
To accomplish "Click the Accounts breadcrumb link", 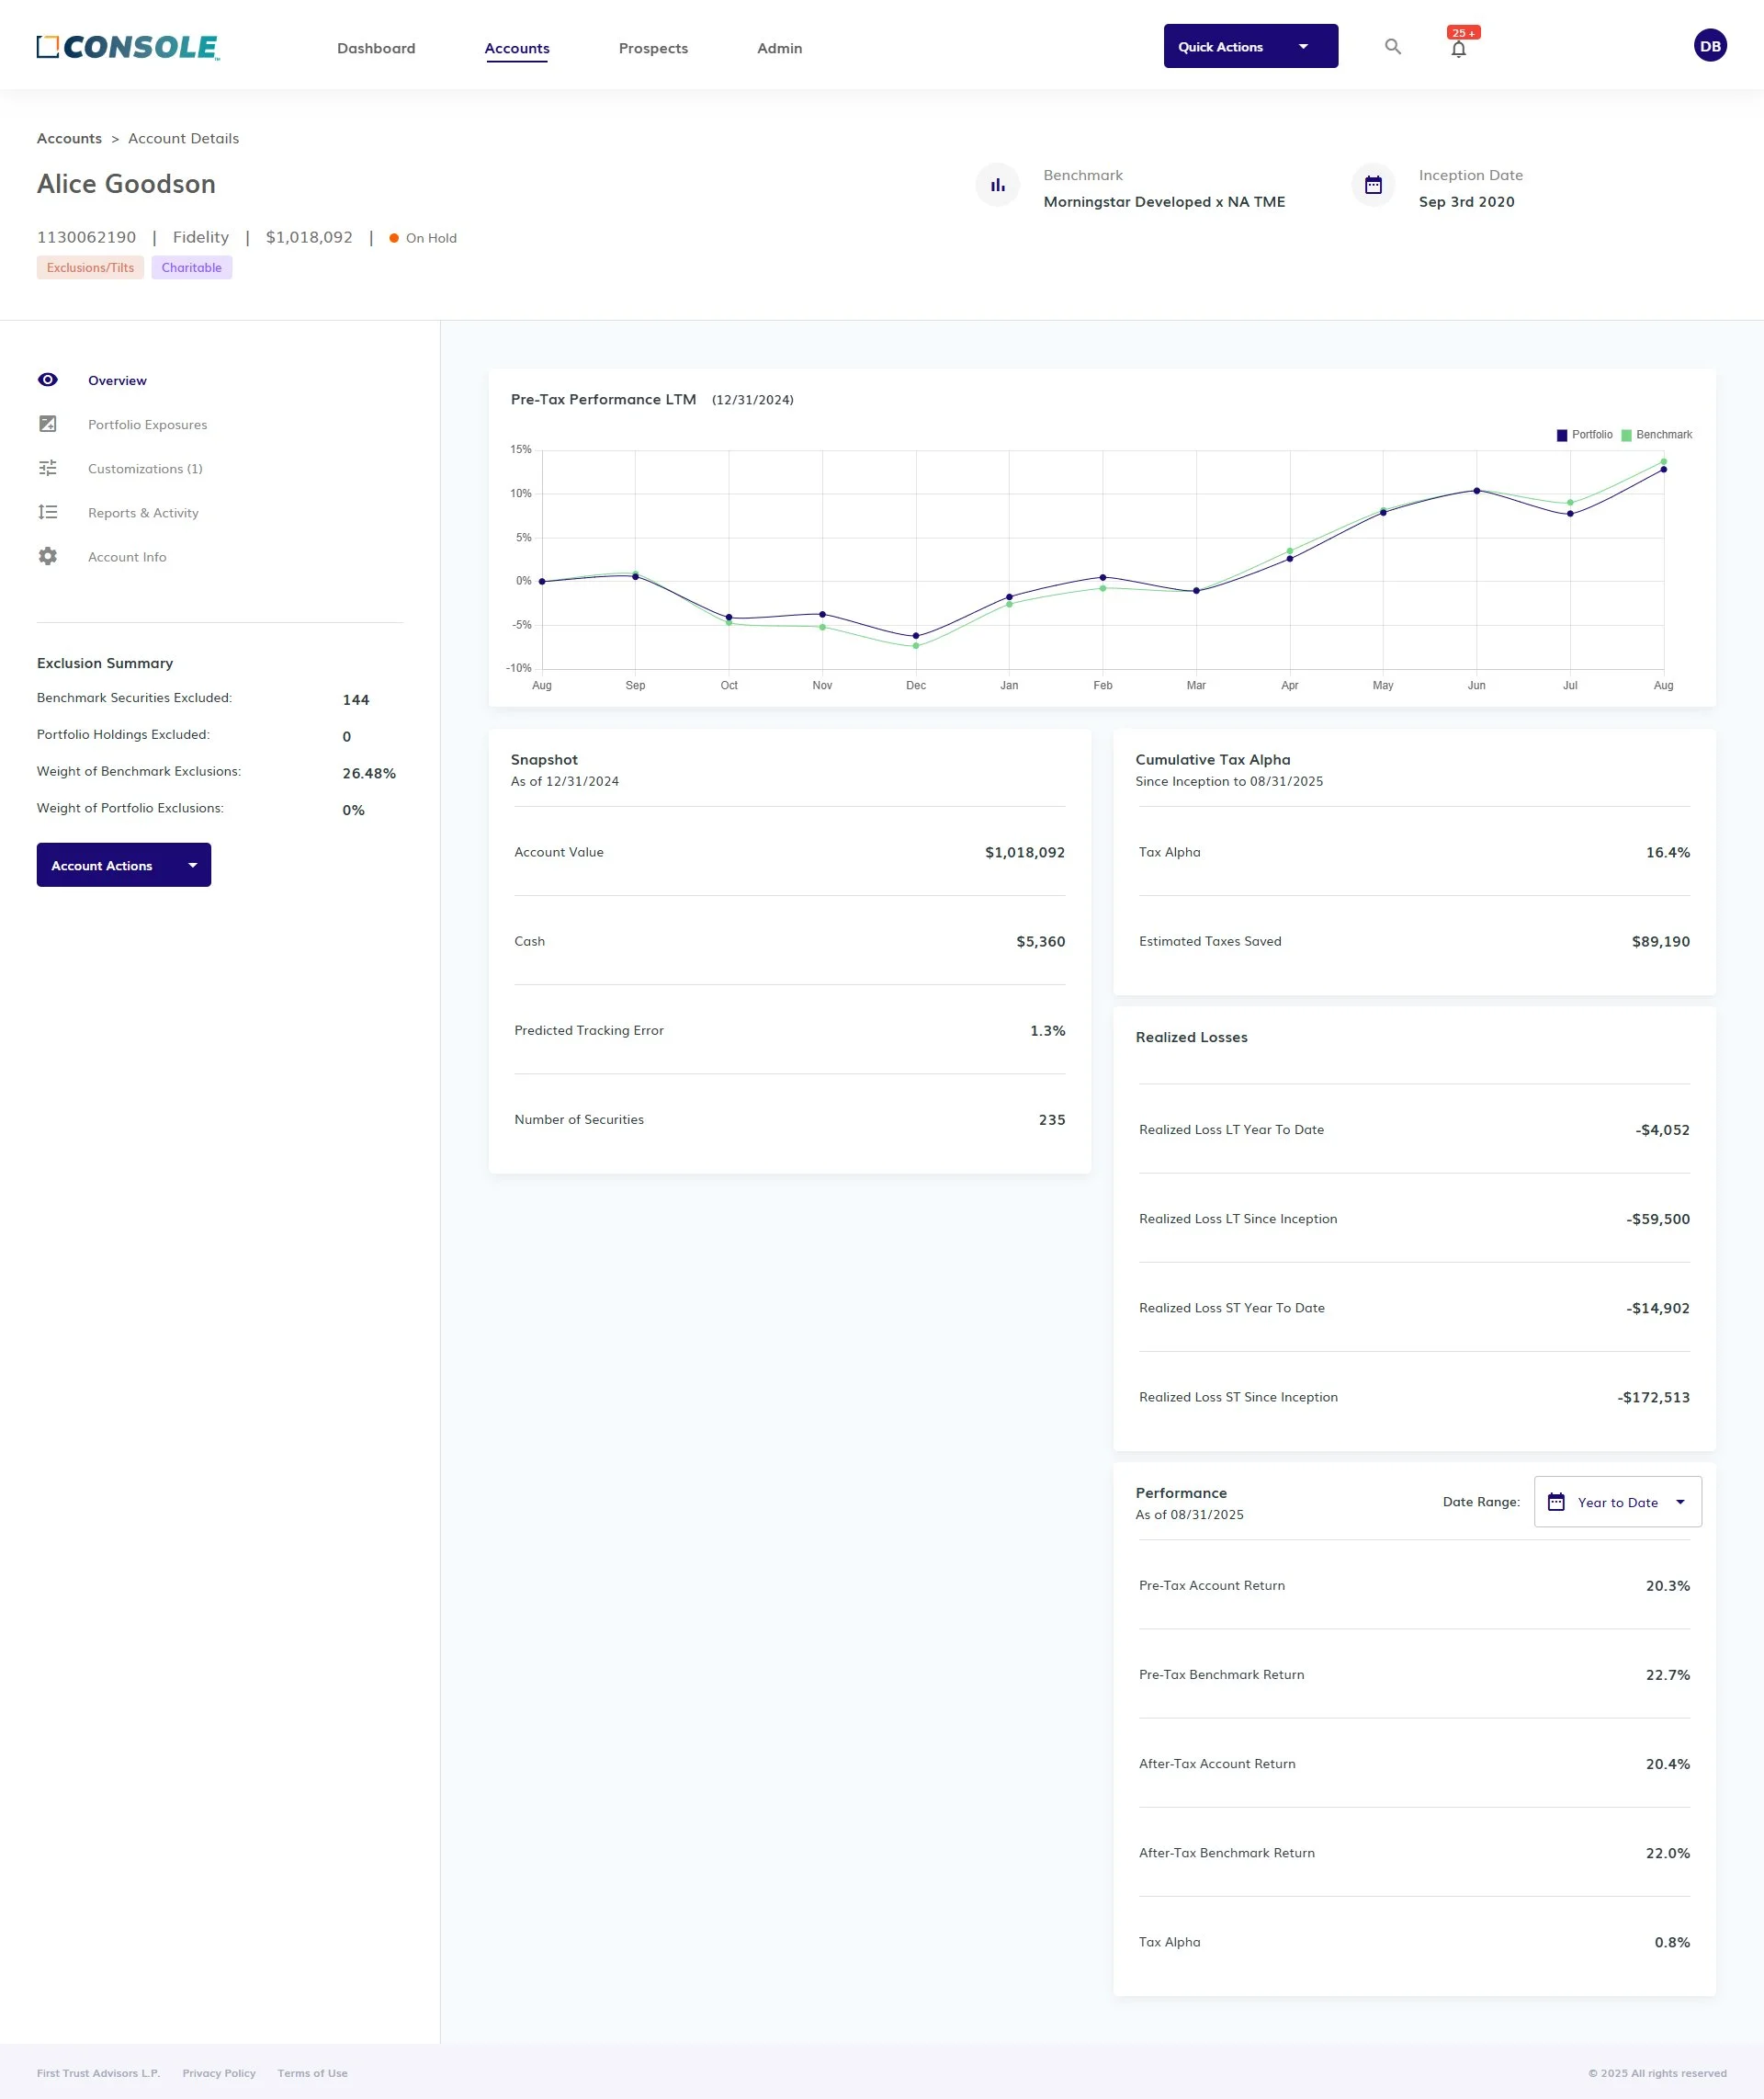I will pyautogui.click(x=69, y=138).
